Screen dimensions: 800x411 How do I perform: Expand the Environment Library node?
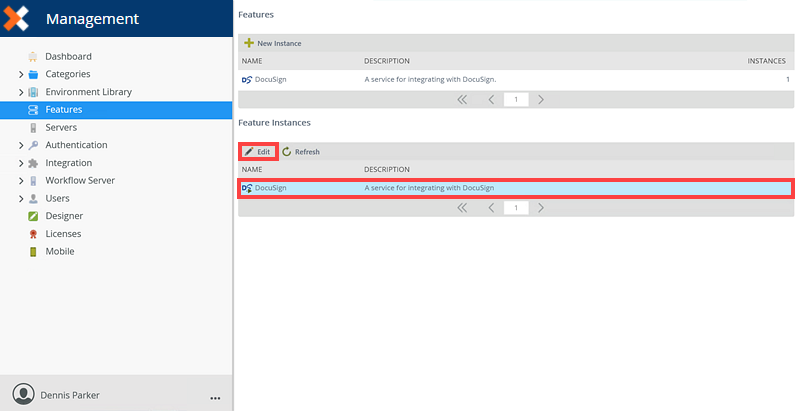coord(21,92)
